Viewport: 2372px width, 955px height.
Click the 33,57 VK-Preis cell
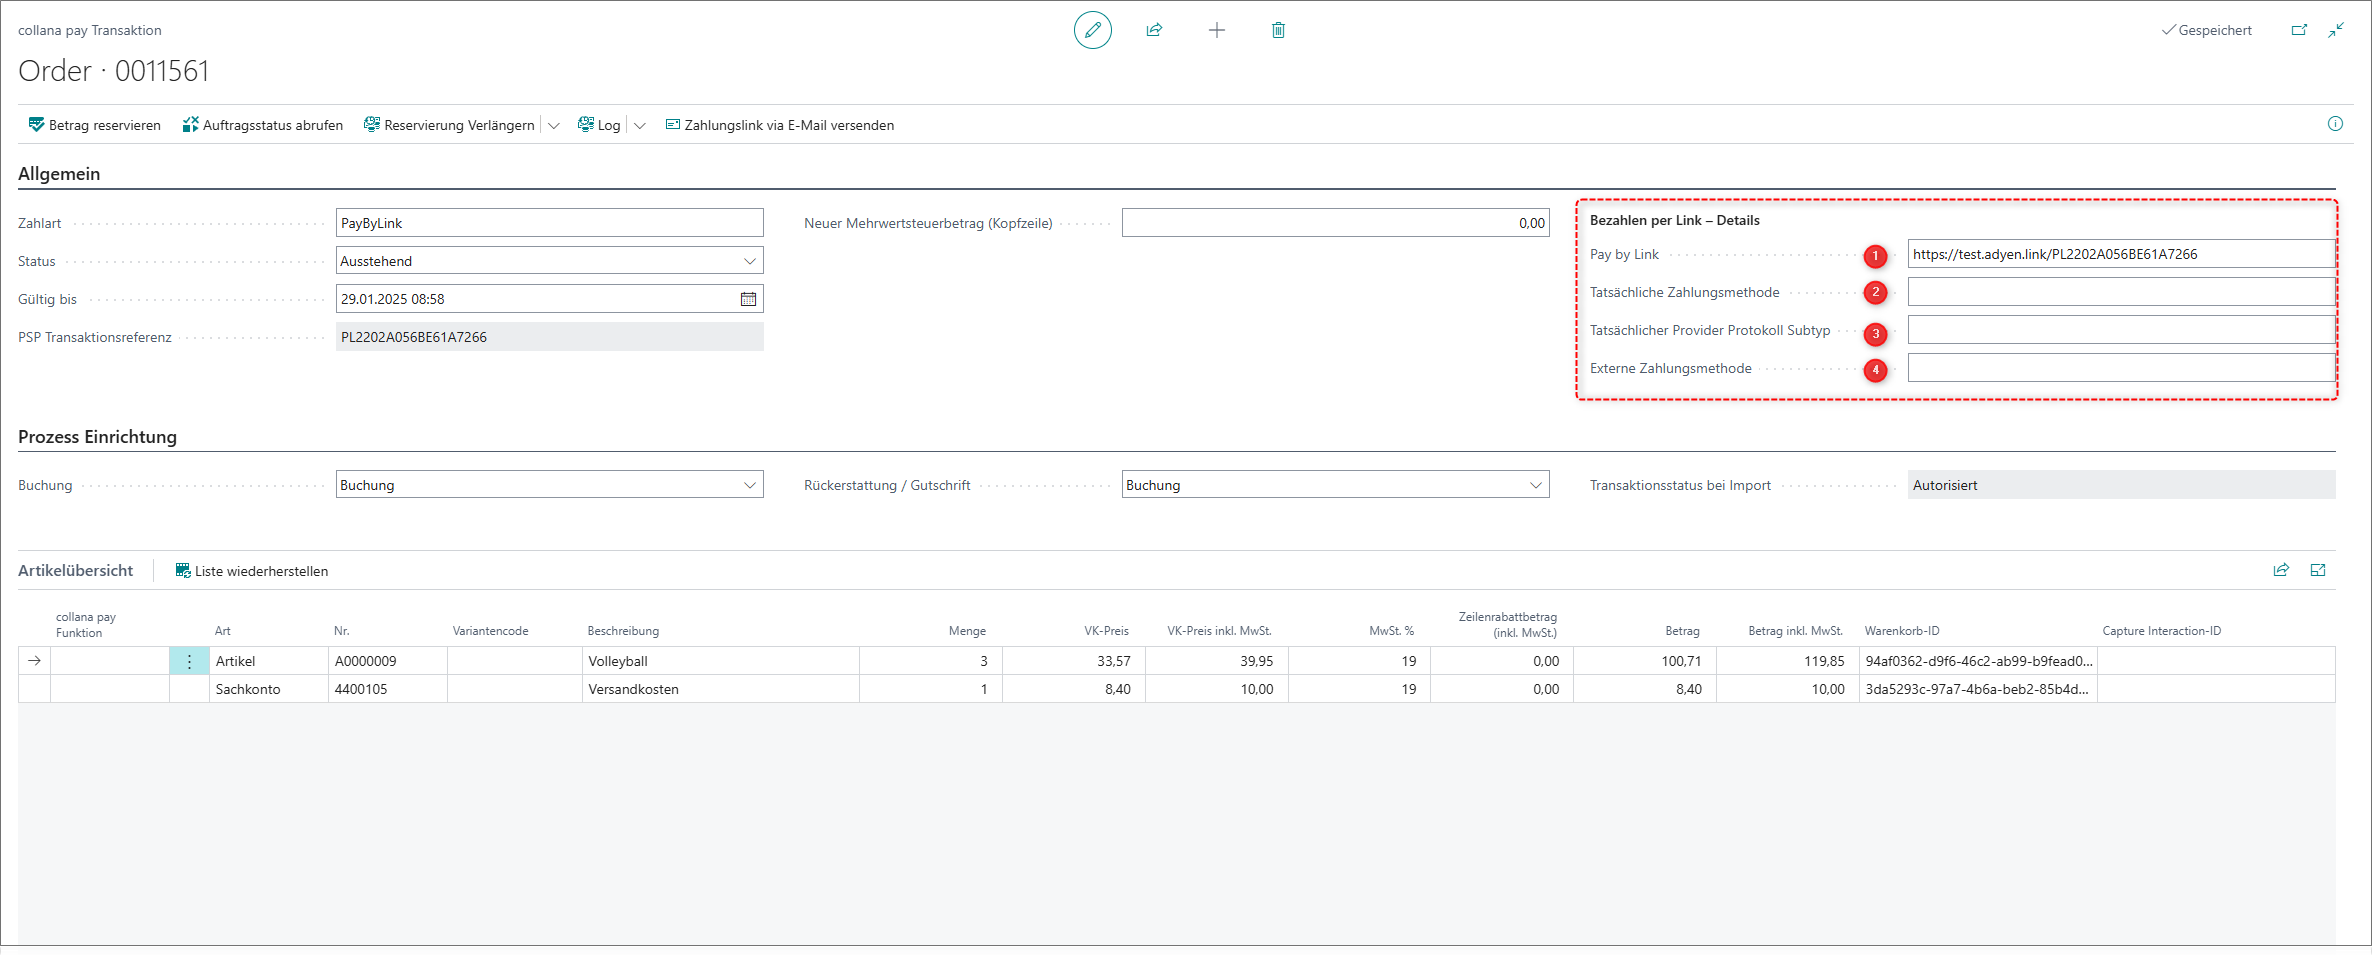pos(1074,661)
